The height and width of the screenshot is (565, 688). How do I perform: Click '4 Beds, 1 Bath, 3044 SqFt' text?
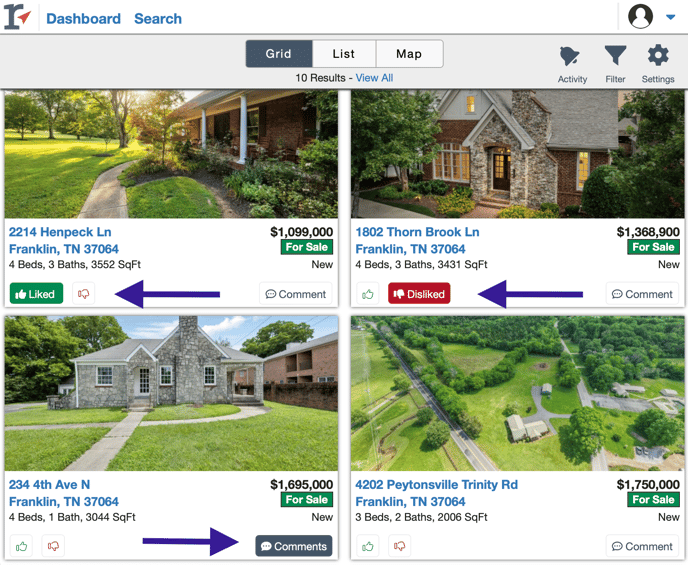tap(72, 517)
